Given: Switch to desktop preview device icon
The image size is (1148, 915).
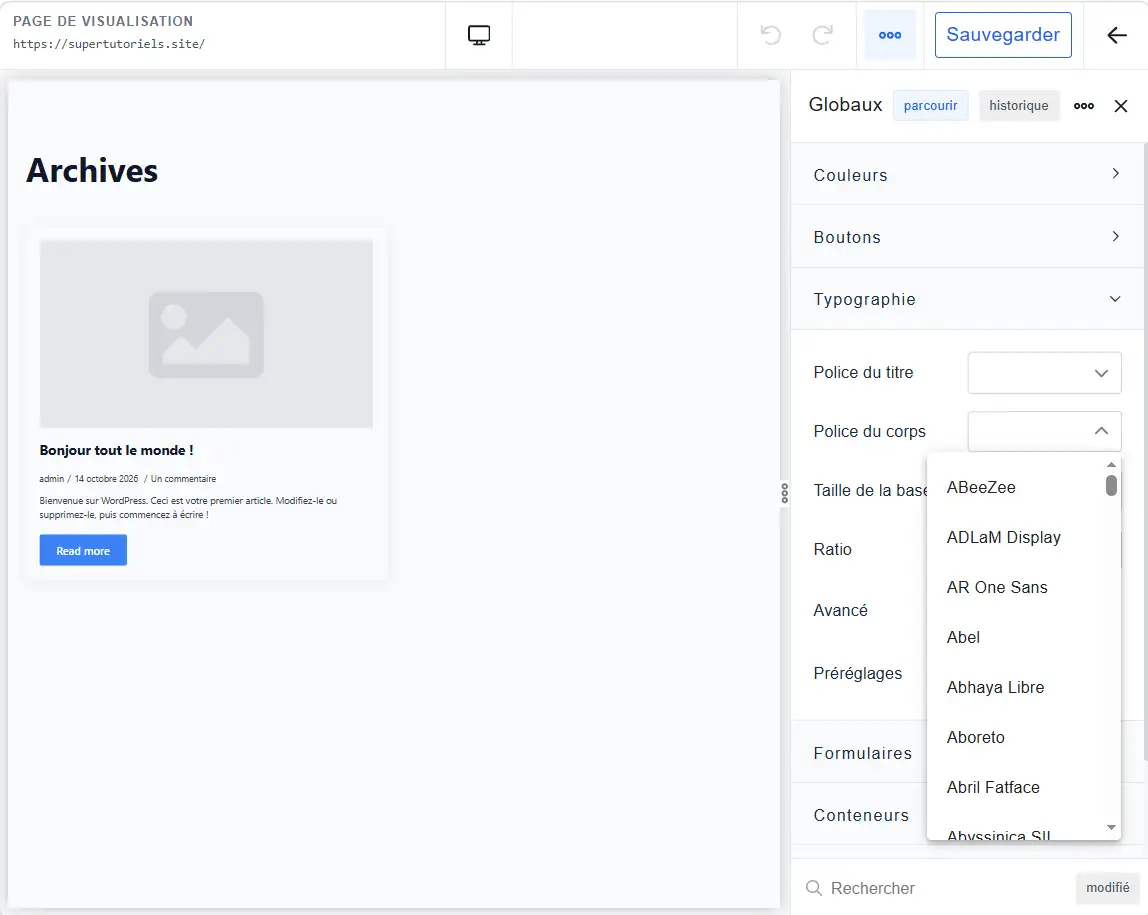Looking at the screenshot, I should (x=479, y=35).
